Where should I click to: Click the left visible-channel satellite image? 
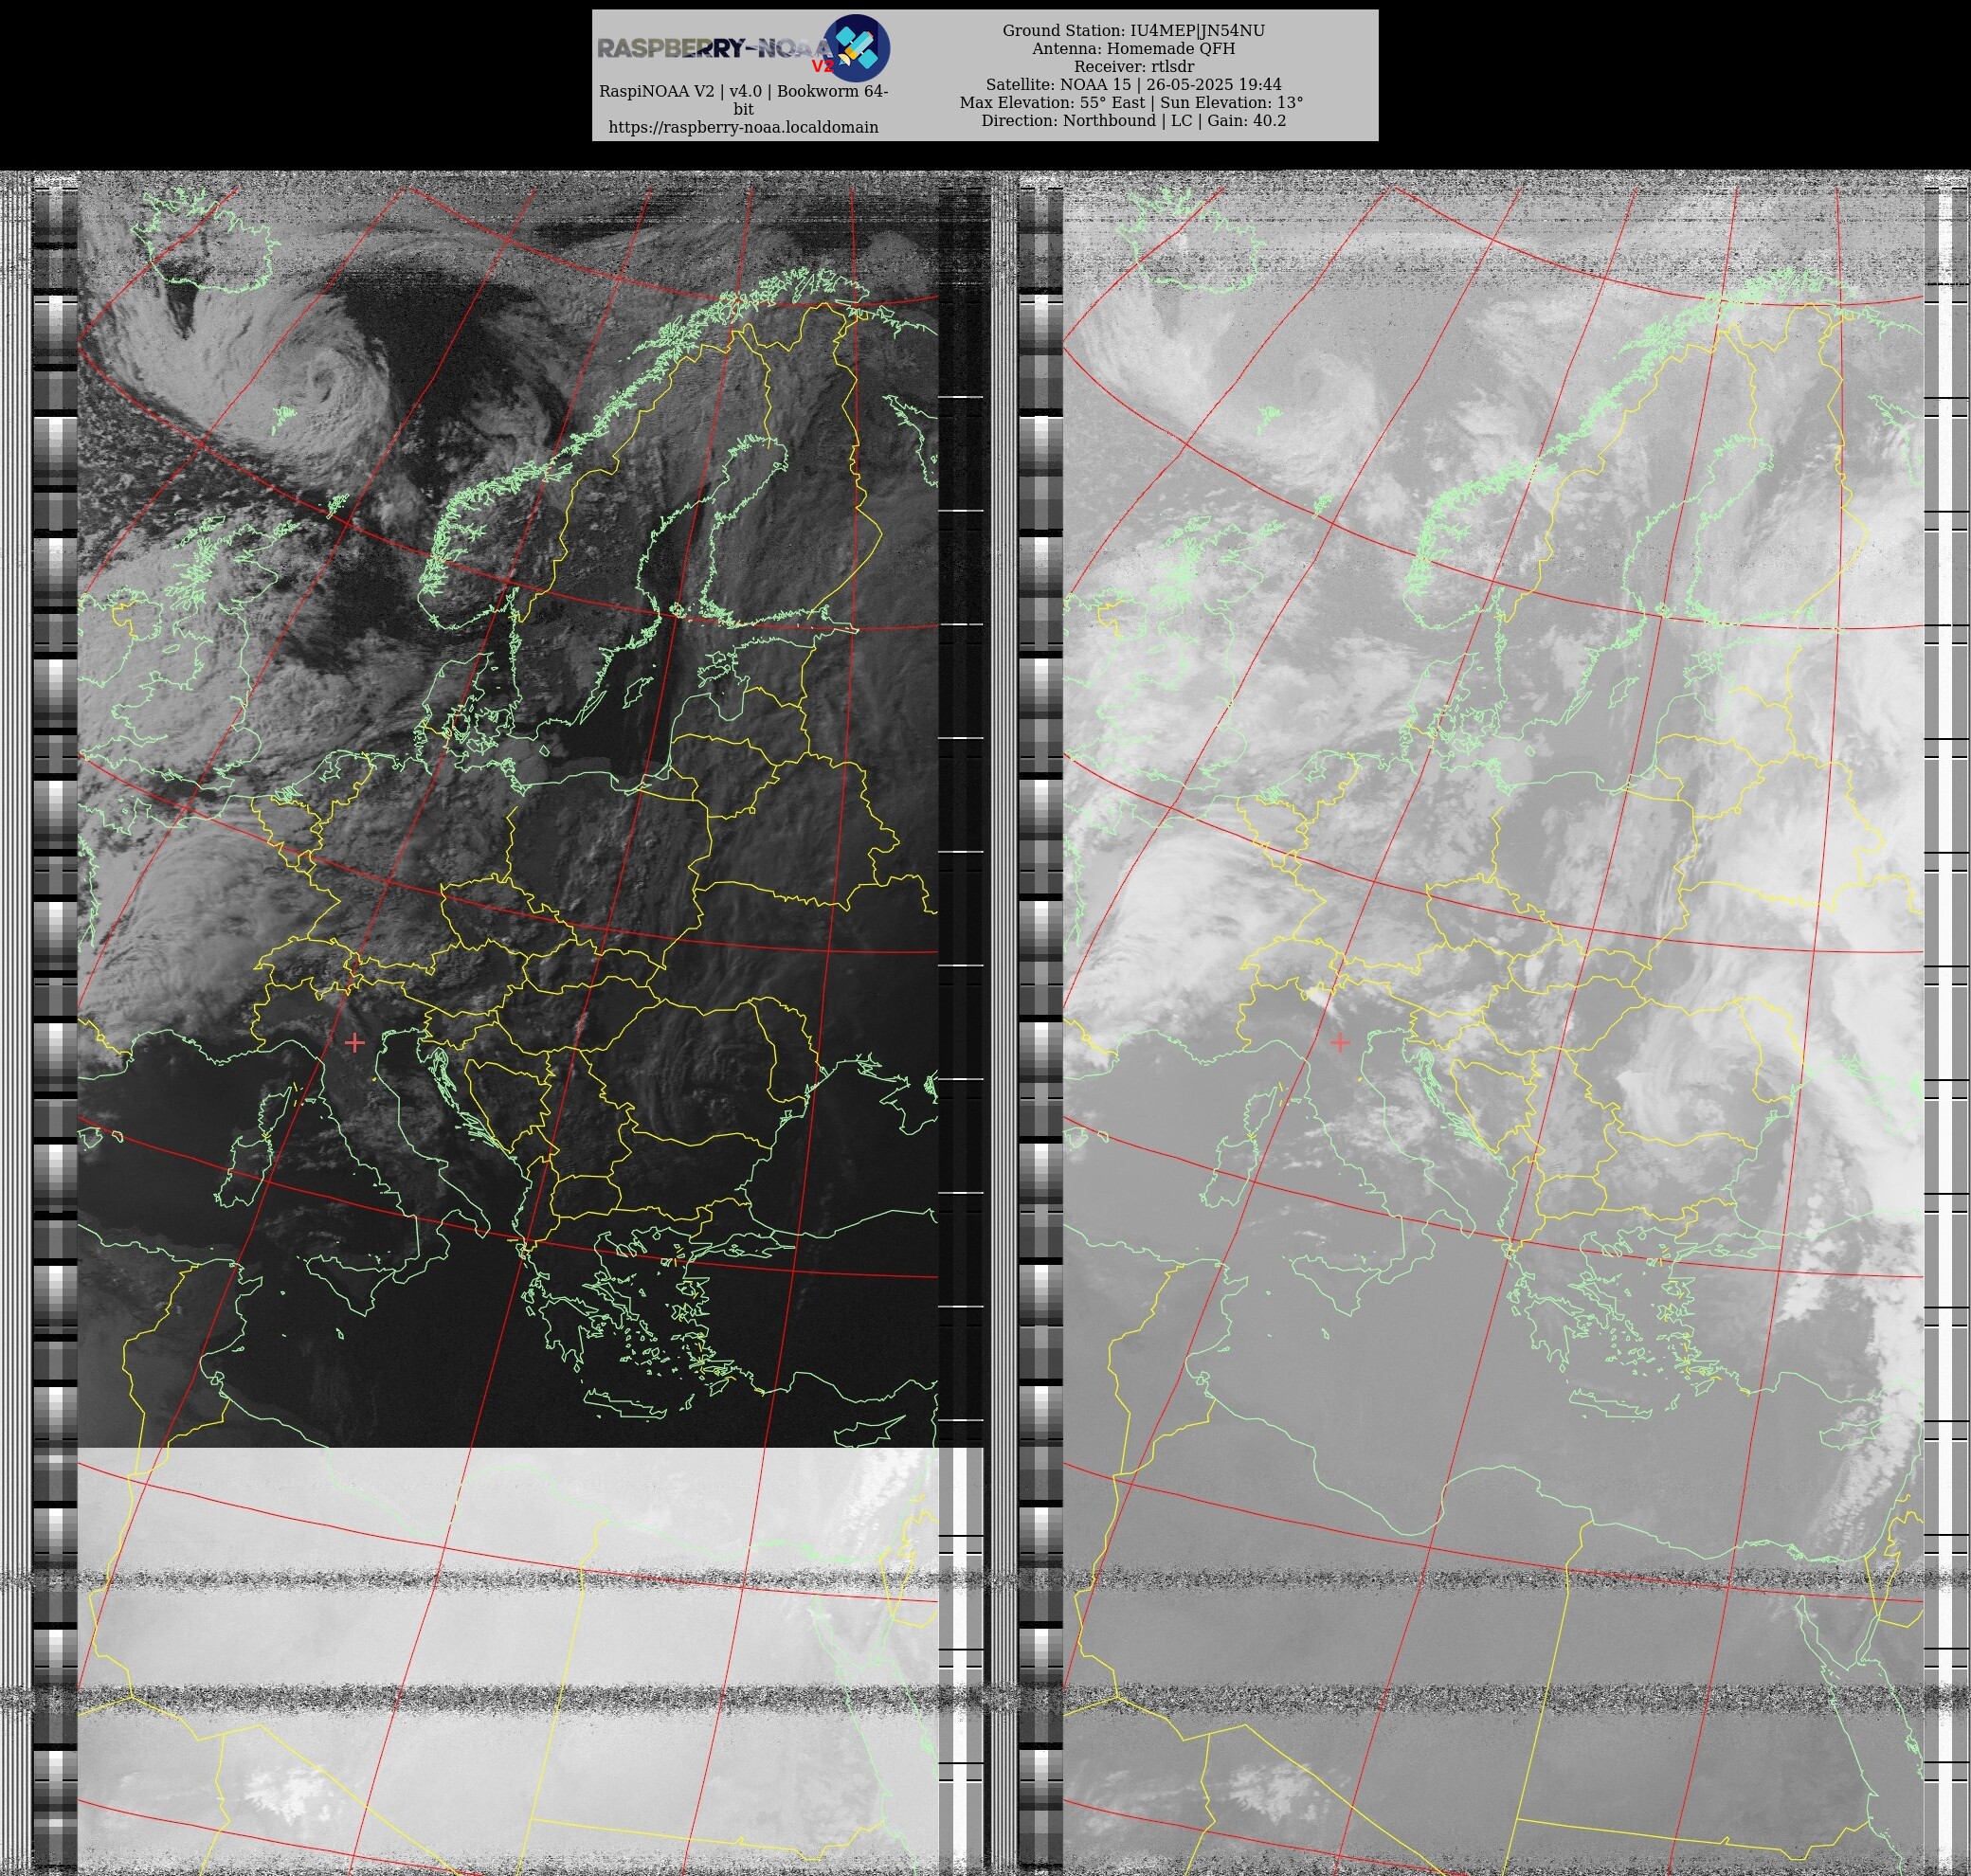point(508,1025)
